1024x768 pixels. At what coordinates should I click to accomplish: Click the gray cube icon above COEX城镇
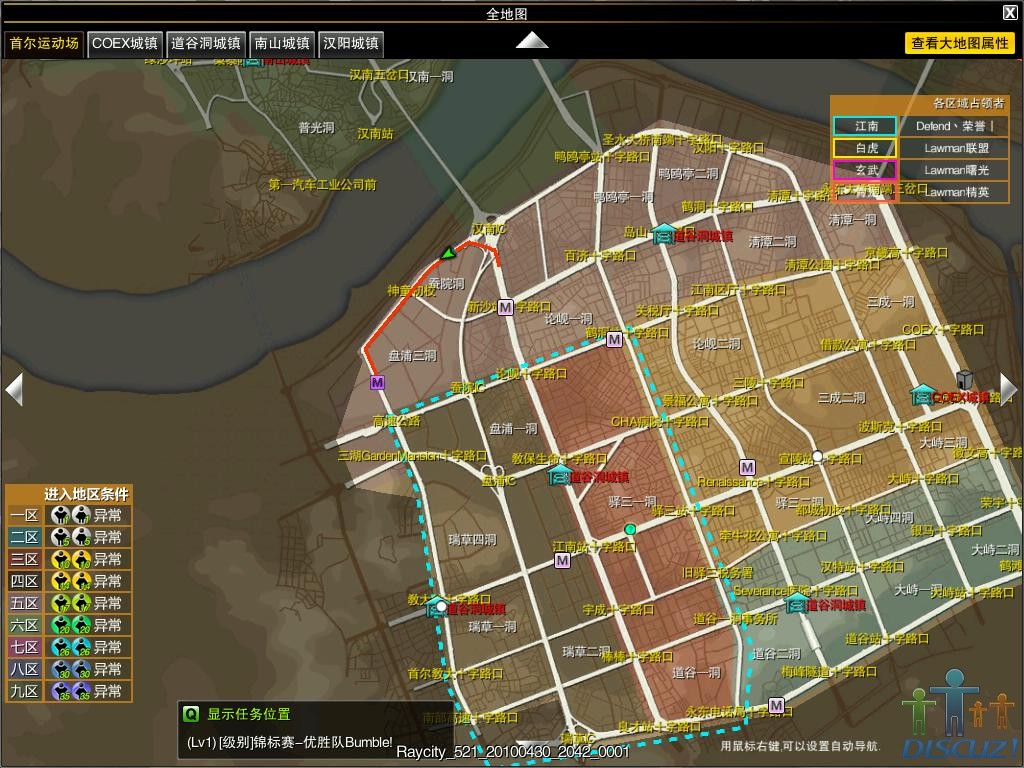tap(964, 379)
